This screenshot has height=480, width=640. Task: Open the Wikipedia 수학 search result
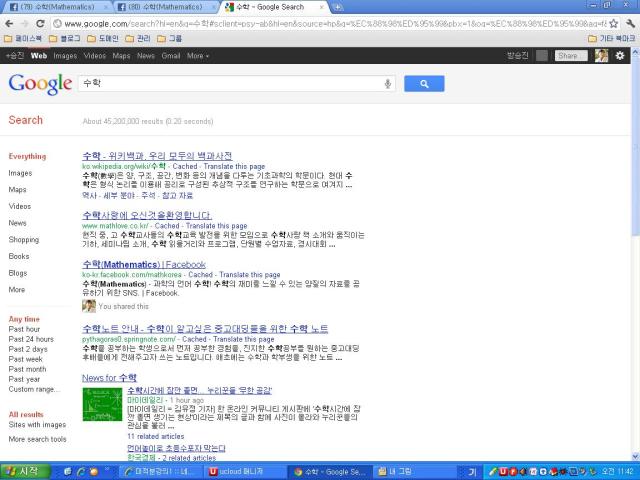click(157, 156)
